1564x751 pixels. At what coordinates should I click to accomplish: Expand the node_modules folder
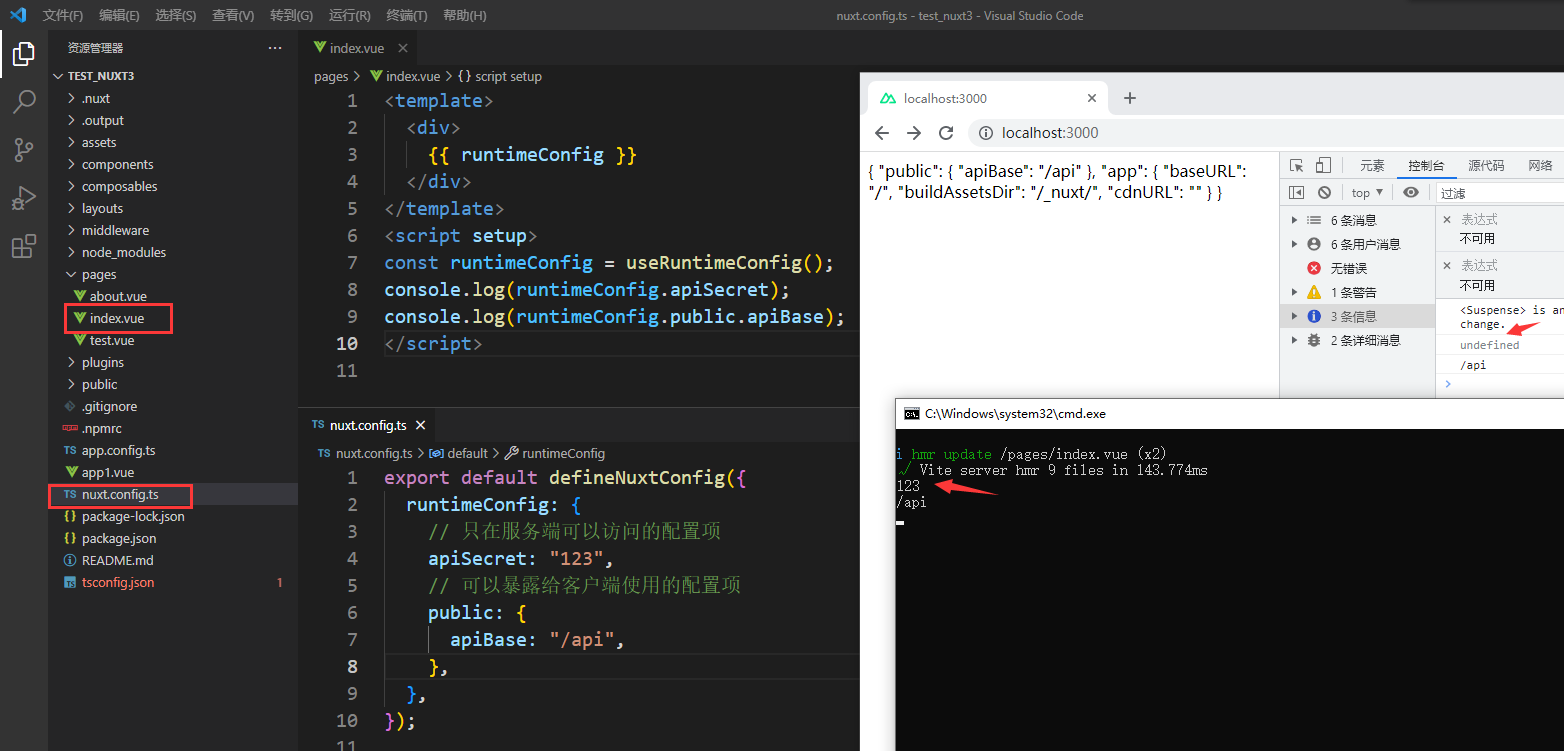click(173, 252)
